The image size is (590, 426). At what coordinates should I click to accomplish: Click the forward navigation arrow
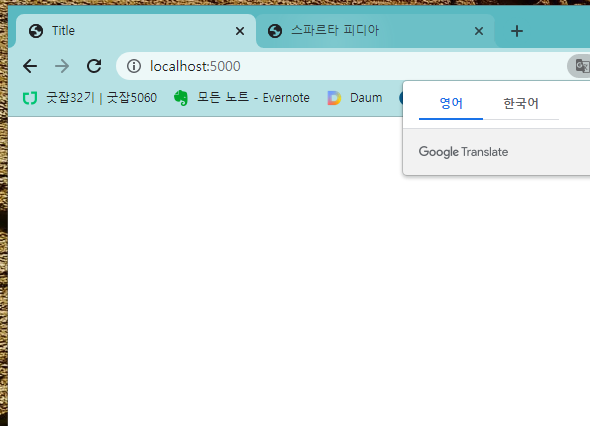click(x=62, y=66)
